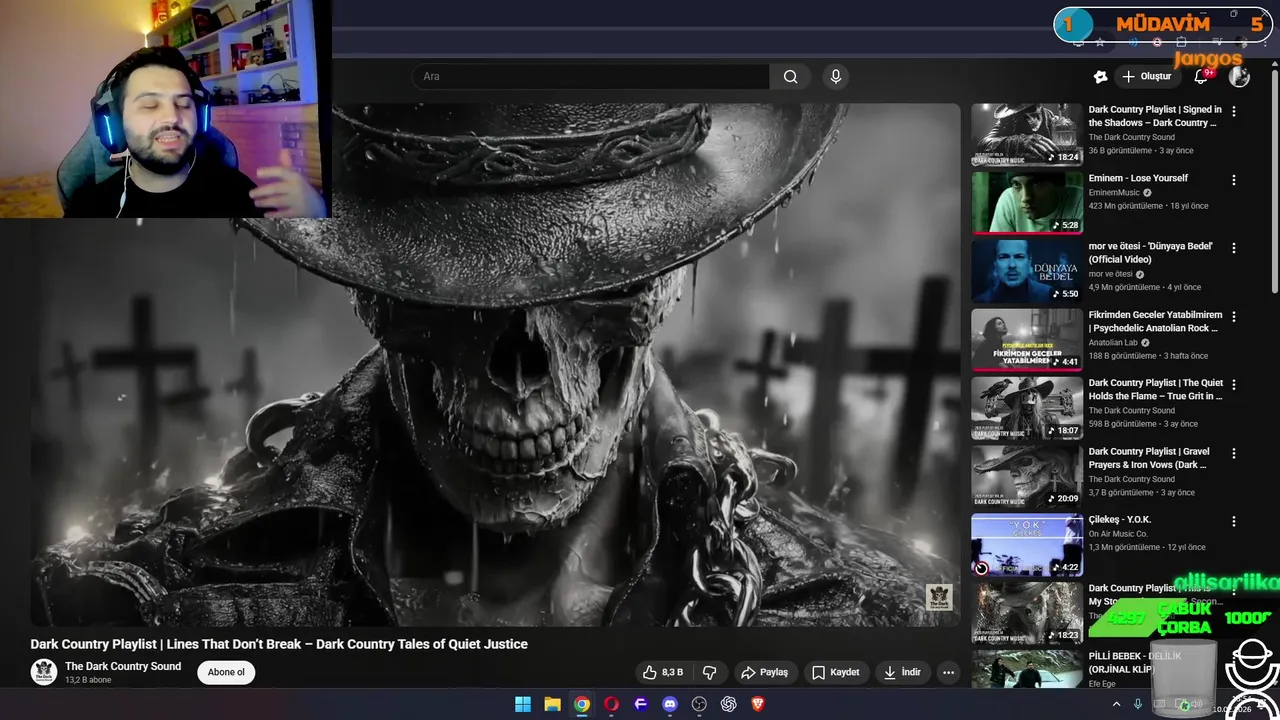Start voice search with the microphone icon

(x=836, y=77)
